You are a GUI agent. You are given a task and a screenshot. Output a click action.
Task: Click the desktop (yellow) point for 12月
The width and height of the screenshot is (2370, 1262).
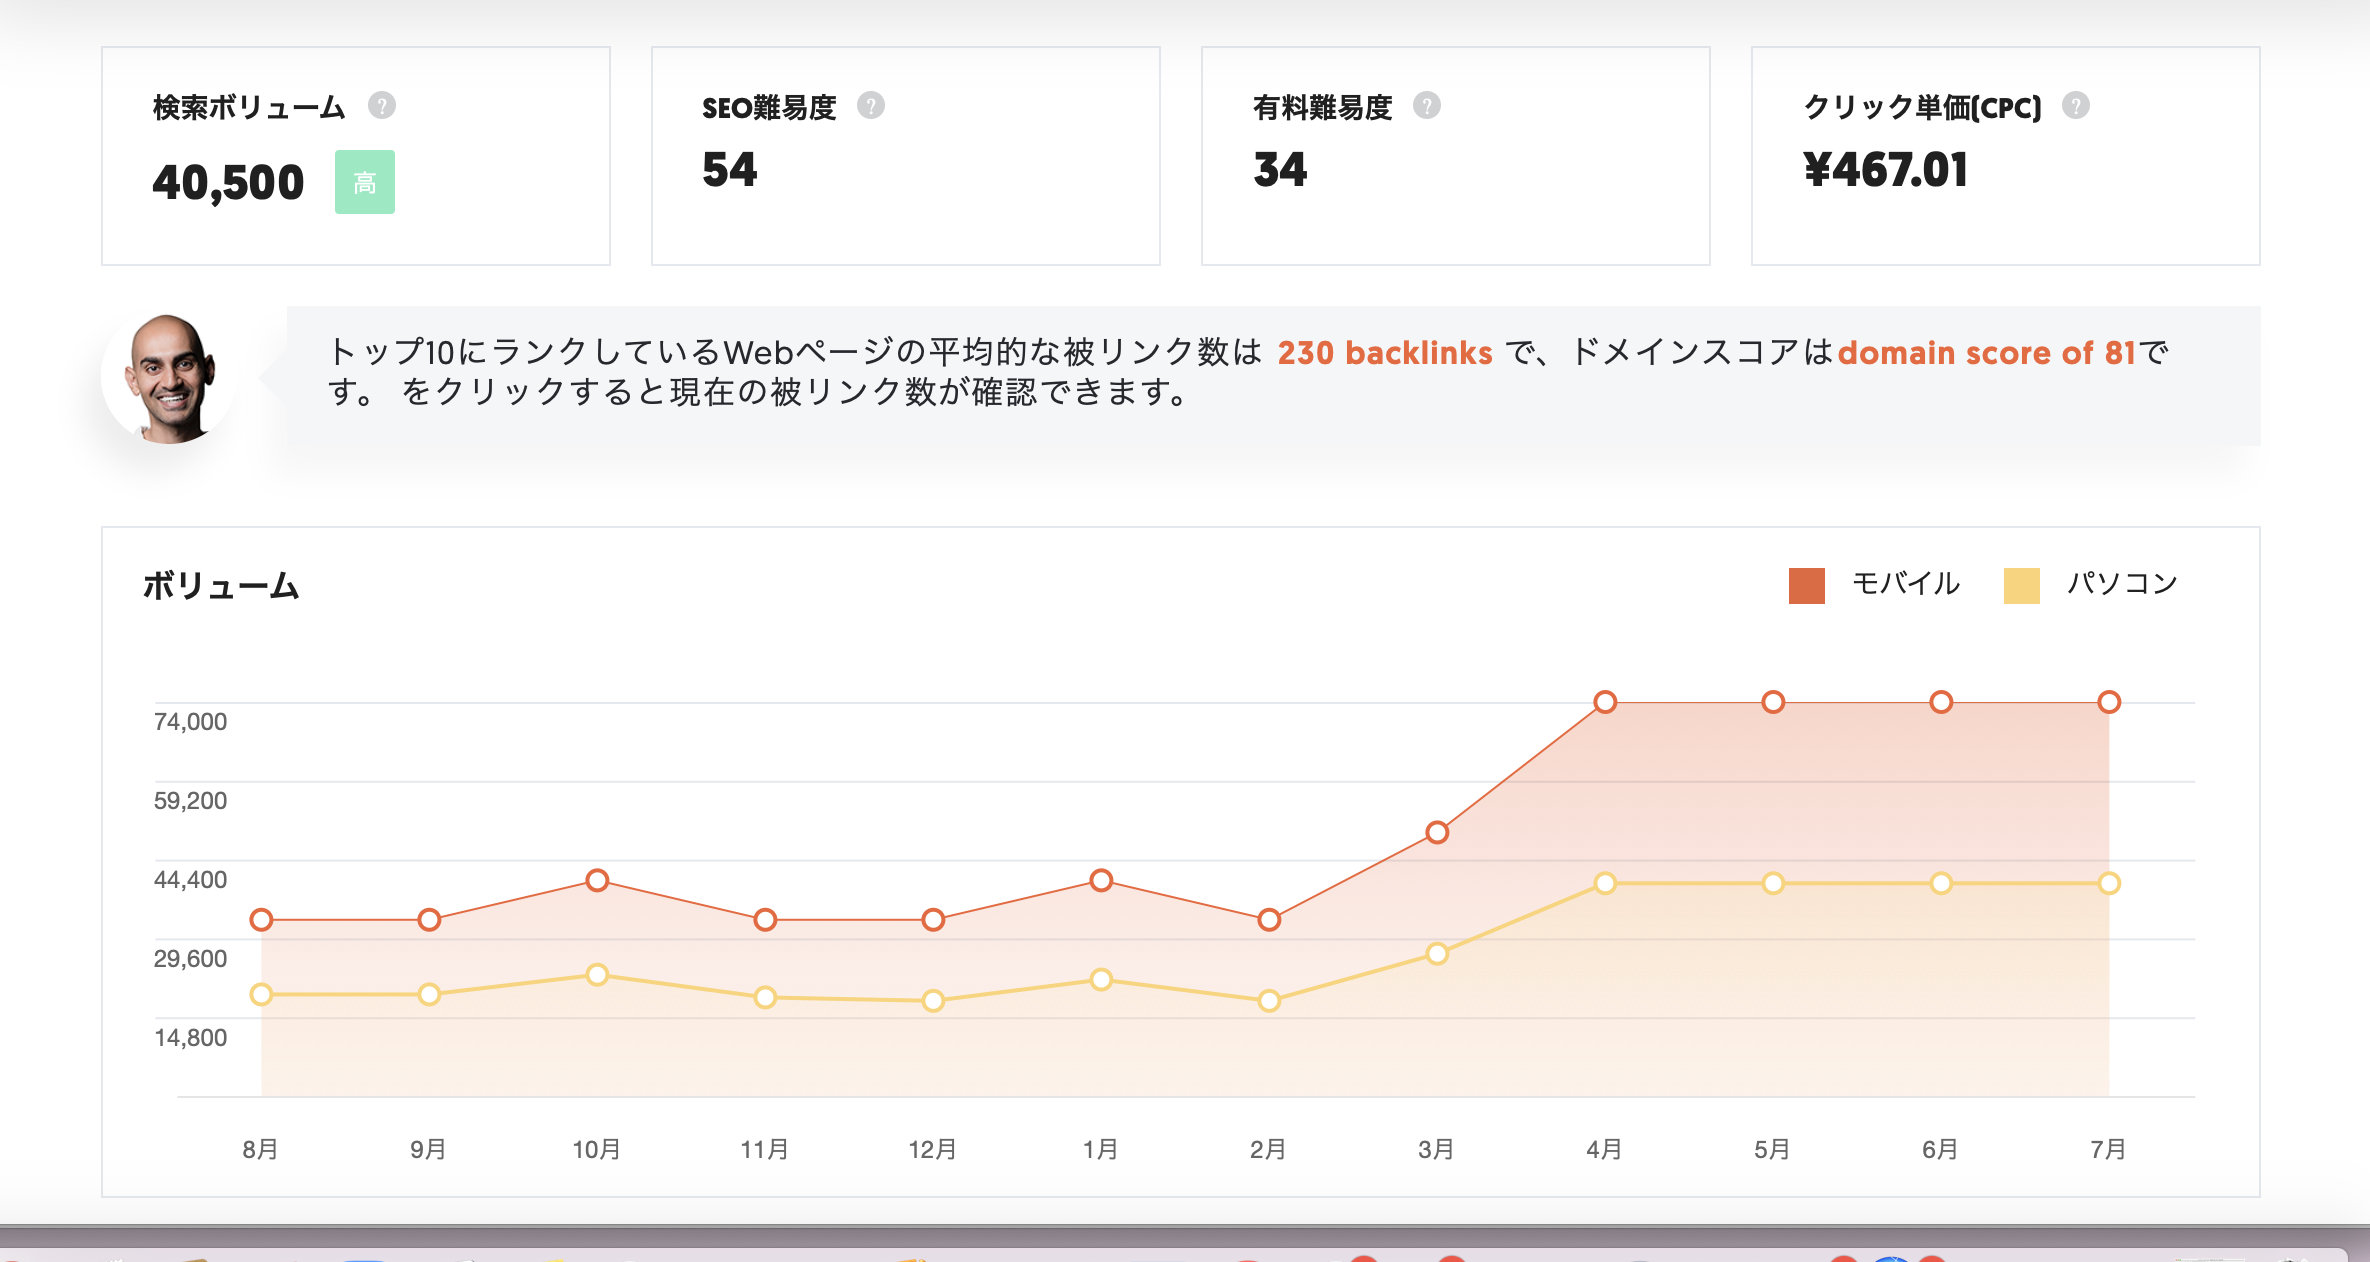click(933, 1001)
